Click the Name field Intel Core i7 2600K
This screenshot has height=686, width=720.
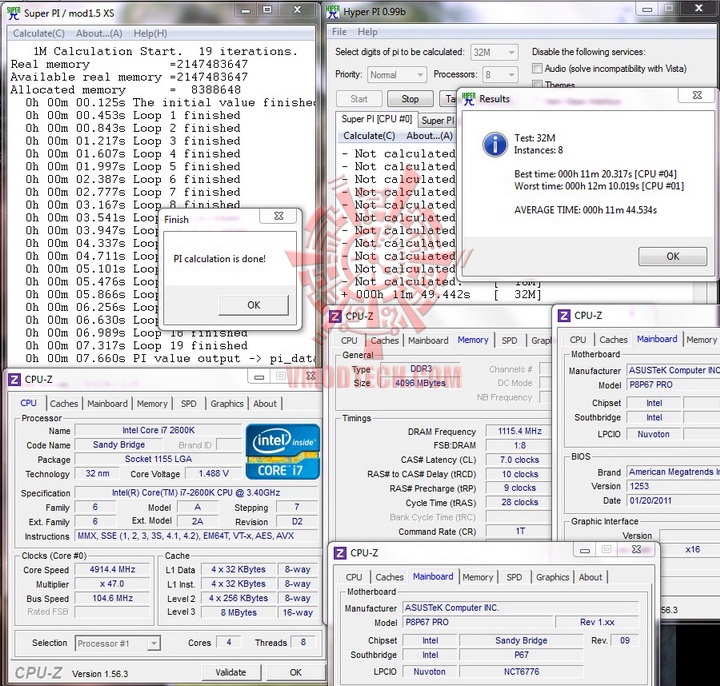pos(158,430)
